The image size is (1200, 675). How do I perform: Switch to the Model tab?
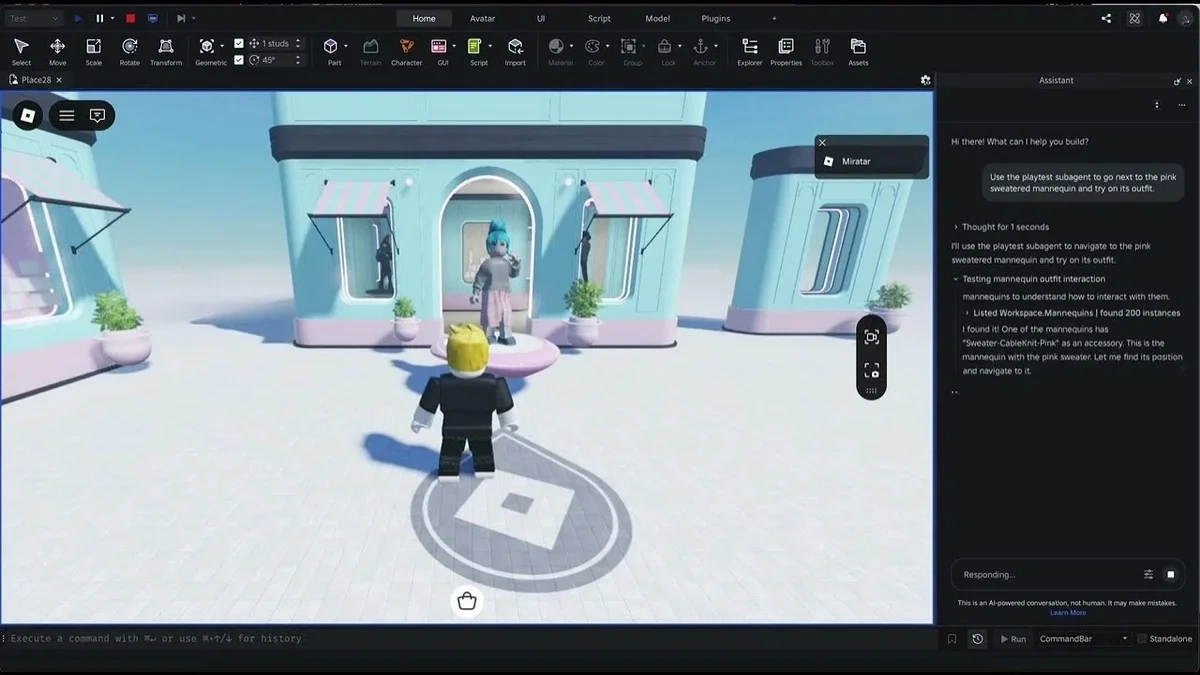[656, 18]
